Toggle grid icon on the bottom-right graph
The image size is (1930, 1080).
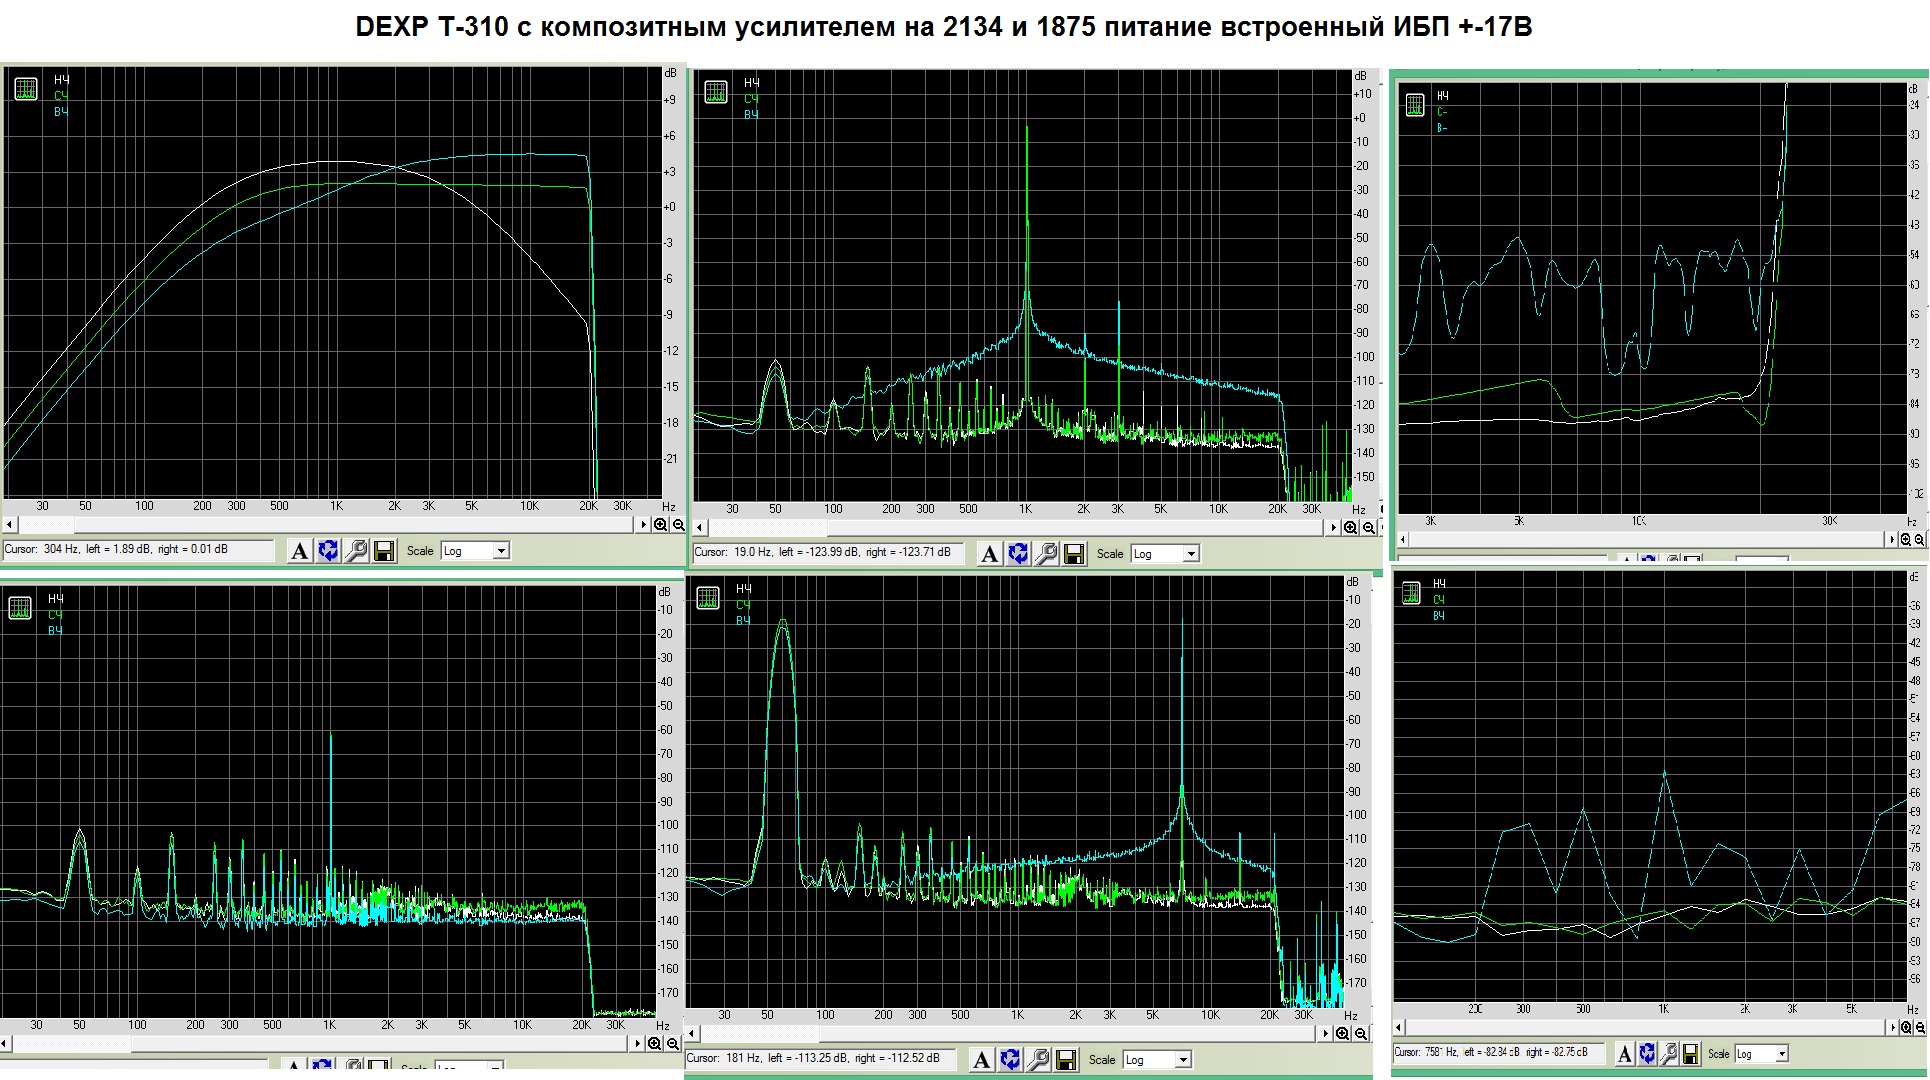coord(1411,593)
